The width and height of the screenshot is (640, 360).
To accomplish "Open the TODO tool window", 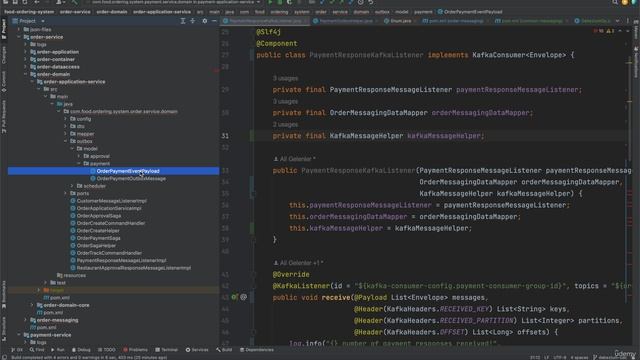I will 107,350.
